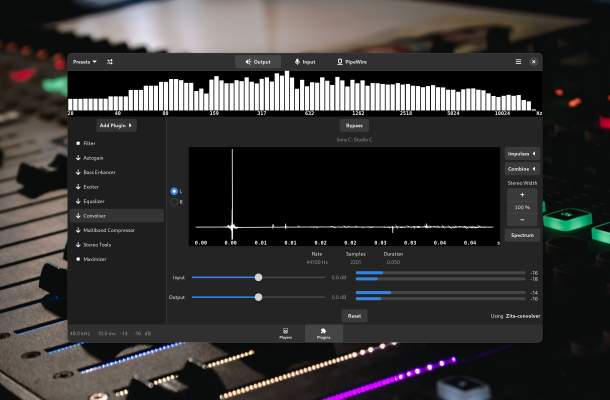
Task: Click the icon next to Exciter plugin
Action: click(x=78, y=187)
